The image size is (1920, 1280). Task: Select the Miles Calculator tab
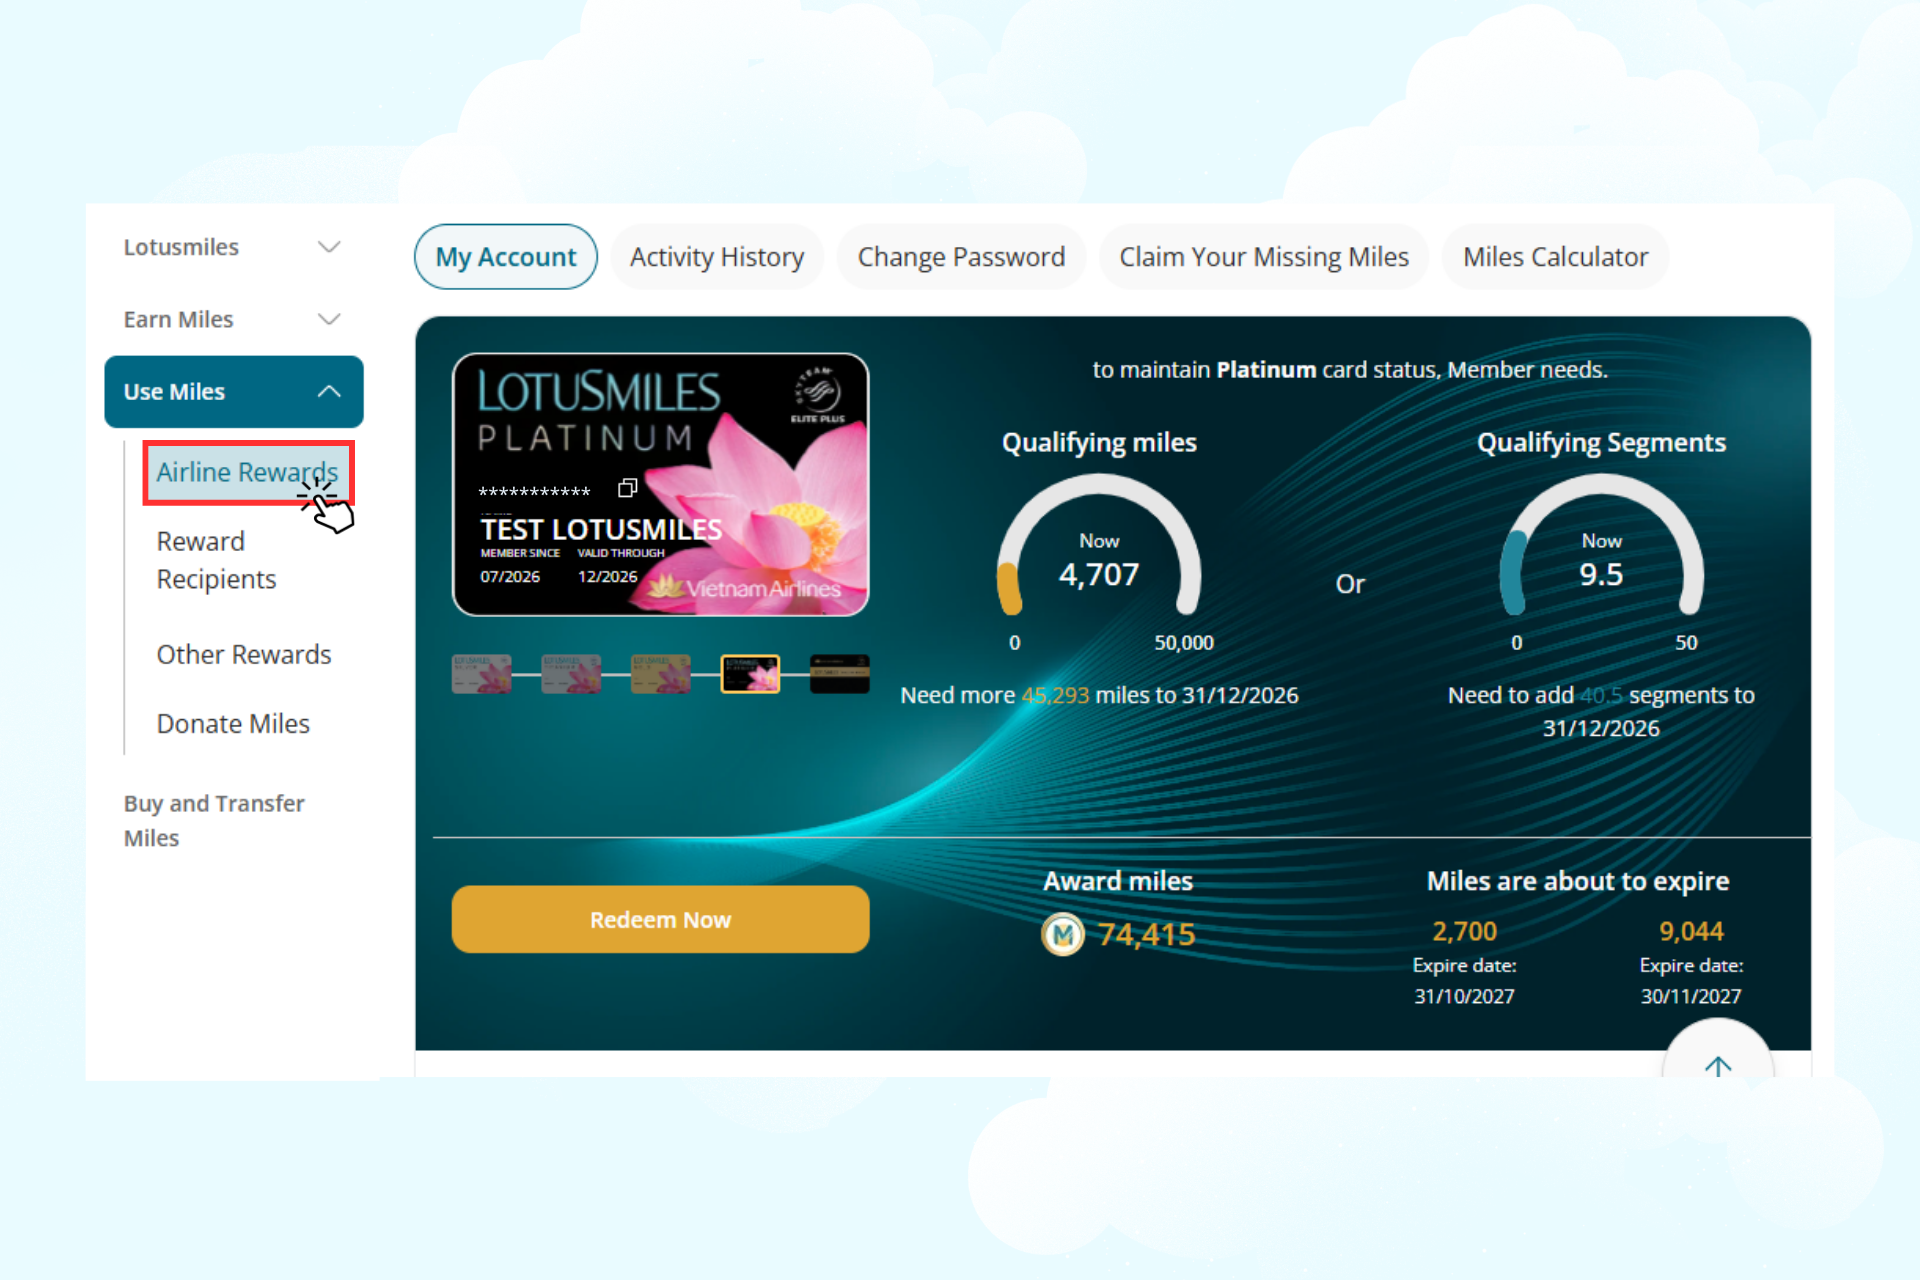pos(1555,257)
